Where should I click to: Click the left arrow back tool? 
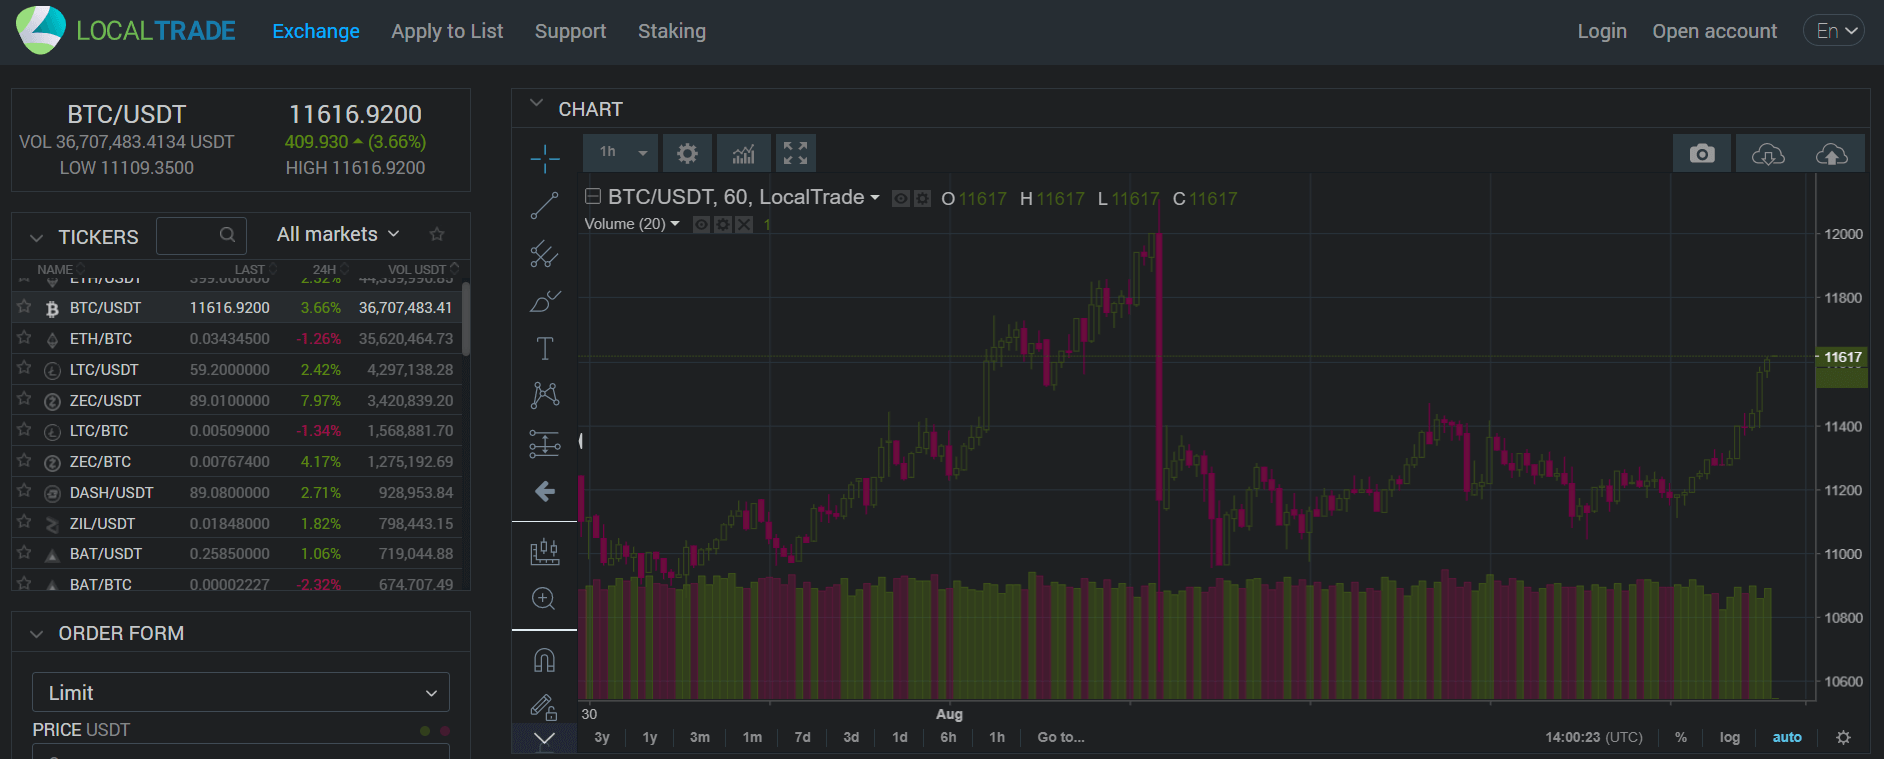(x=544, y=491)
